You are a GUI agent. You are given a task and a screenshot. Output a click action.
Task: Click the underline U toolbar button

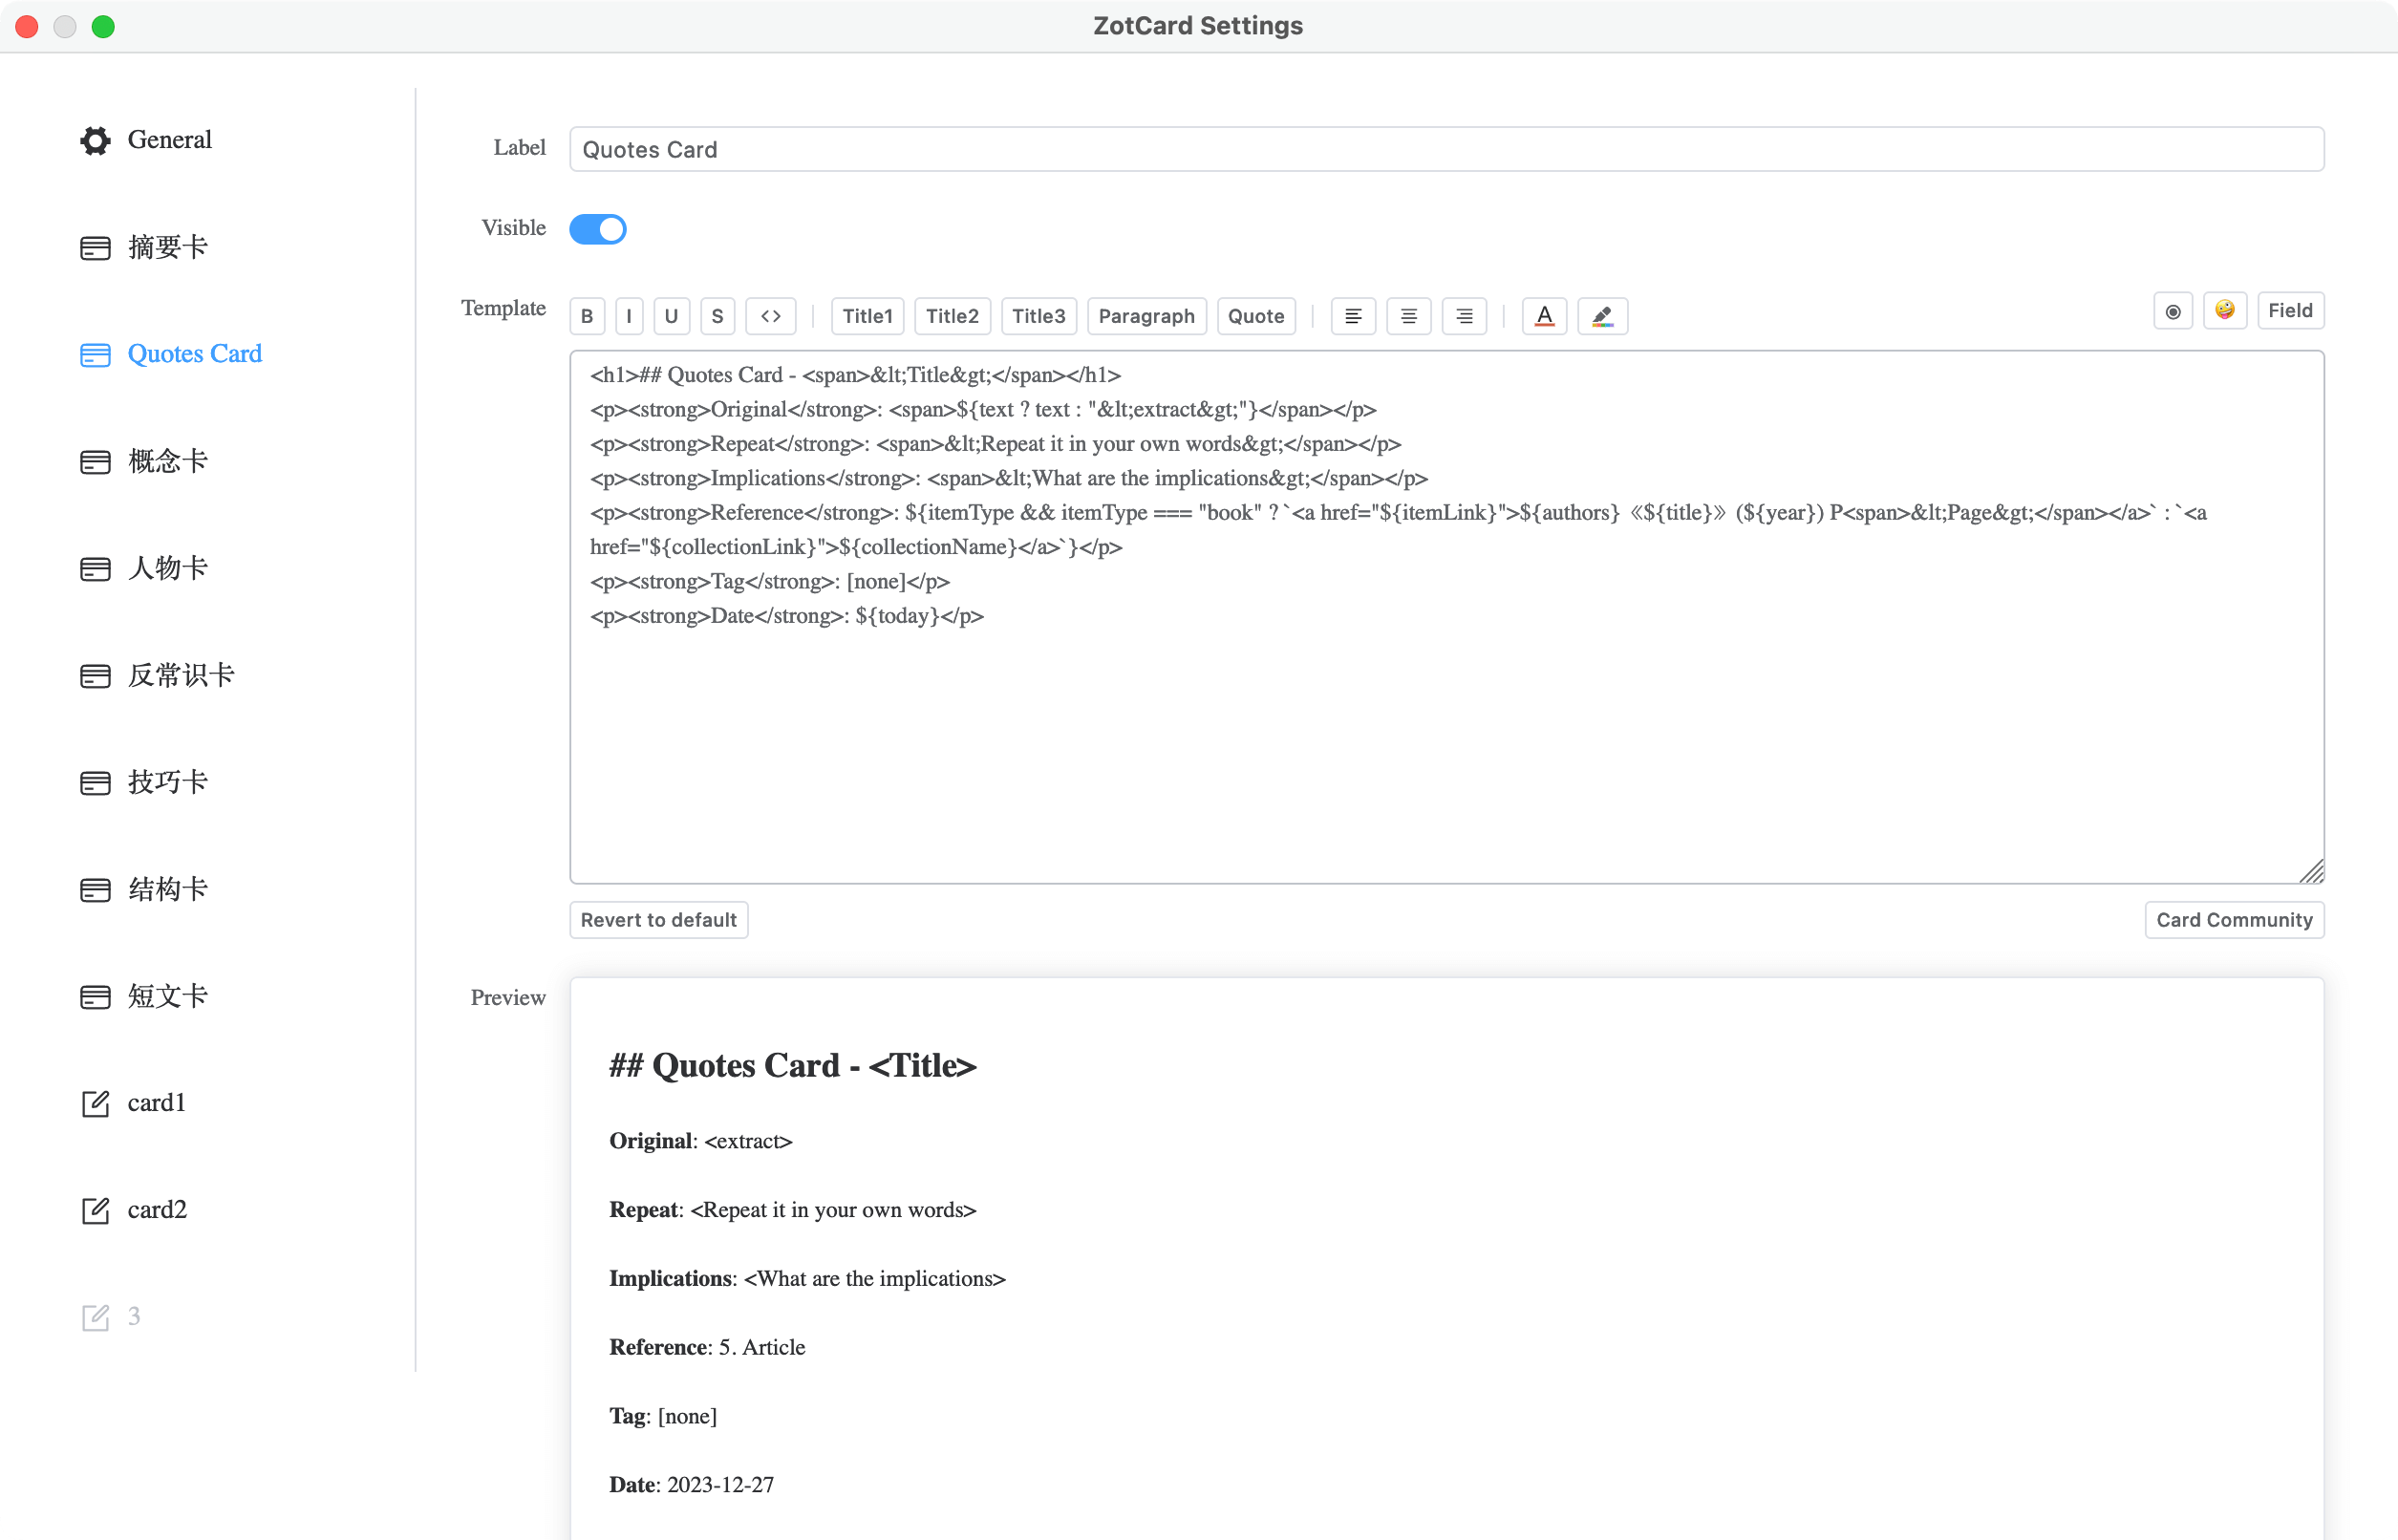[671, 316]
